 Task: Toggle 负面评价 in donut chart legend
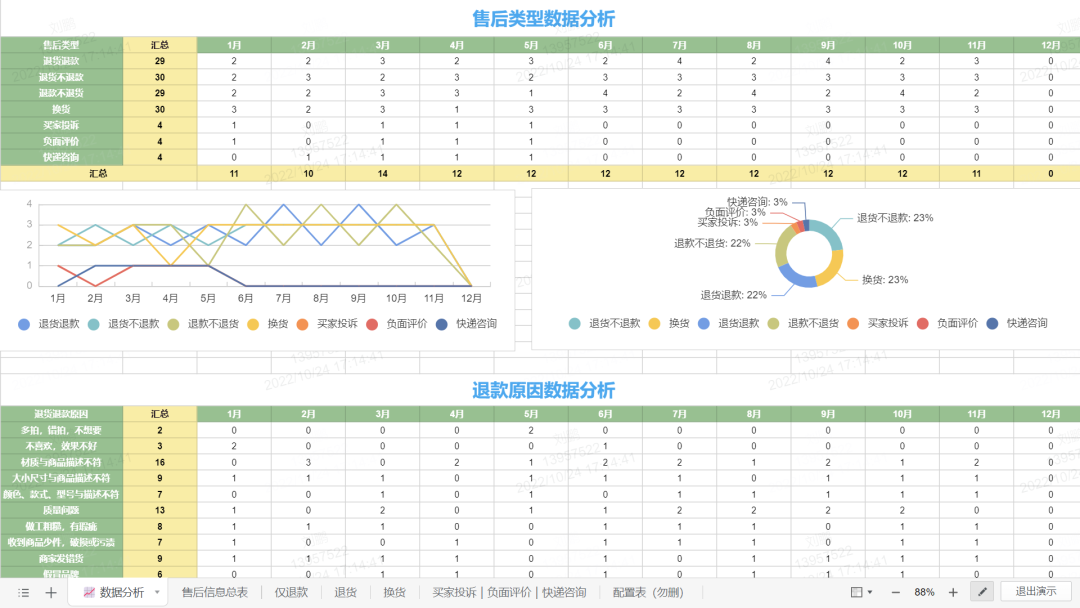(x=948, y=323)
